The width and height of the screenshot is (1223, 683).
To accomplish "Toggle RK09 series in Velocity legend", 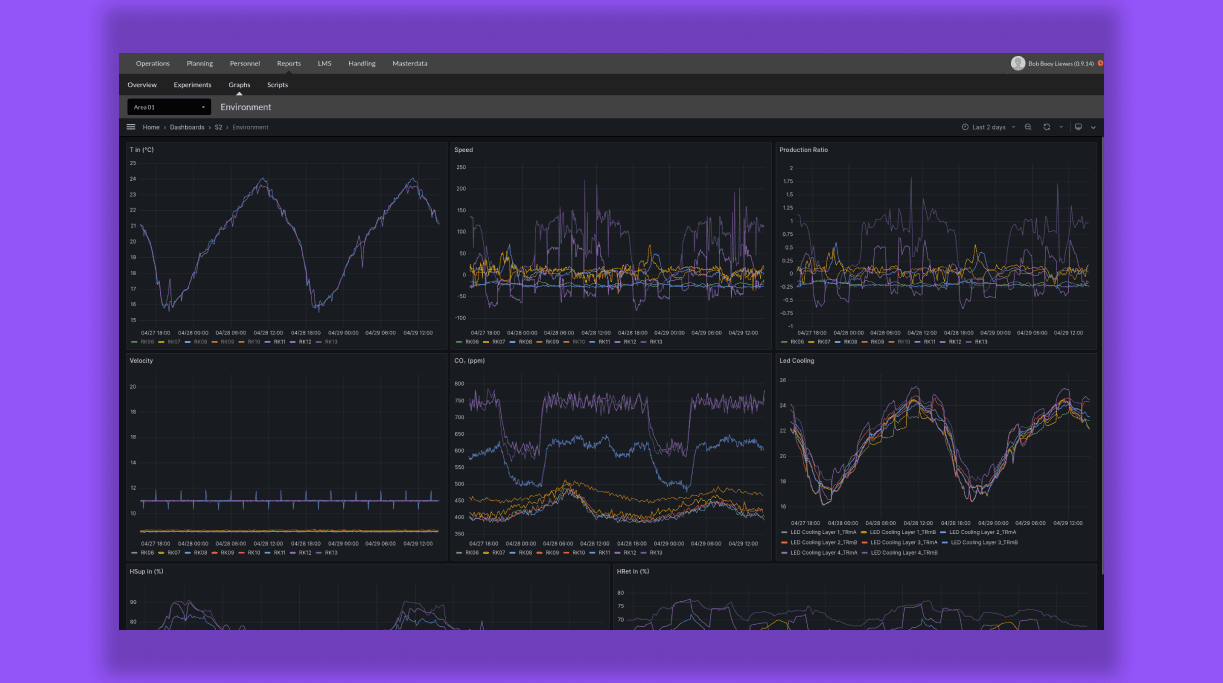I will 227,552.
